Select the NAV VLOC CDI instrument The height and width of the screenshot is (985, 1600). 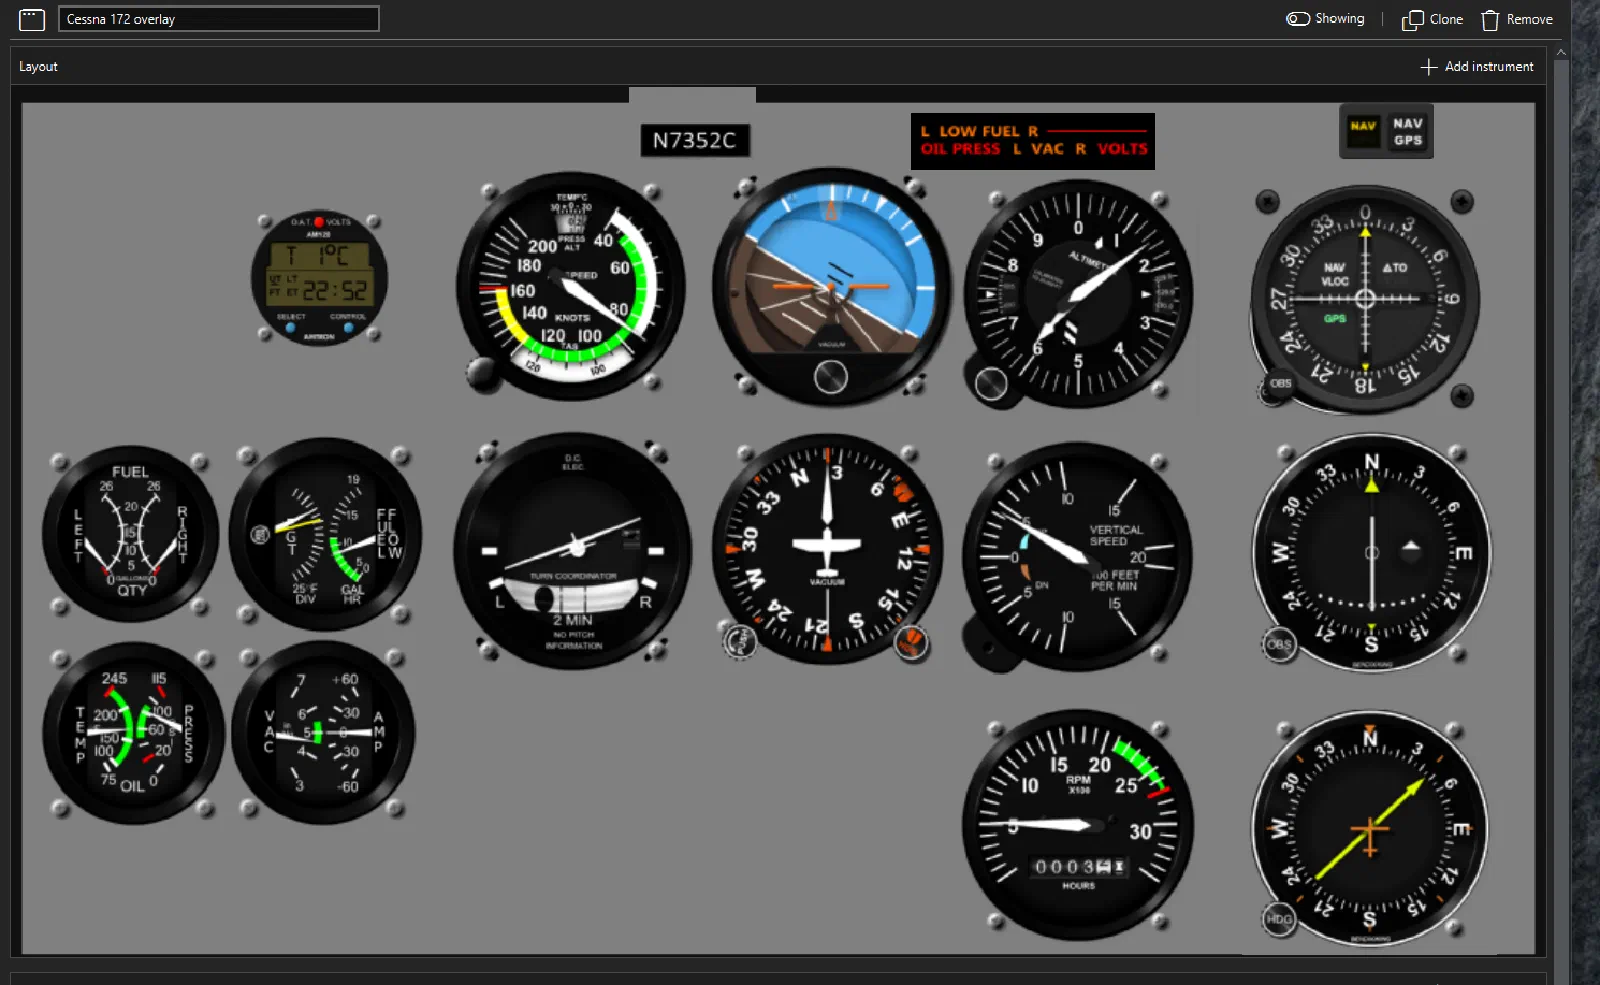click(1365, 298)
